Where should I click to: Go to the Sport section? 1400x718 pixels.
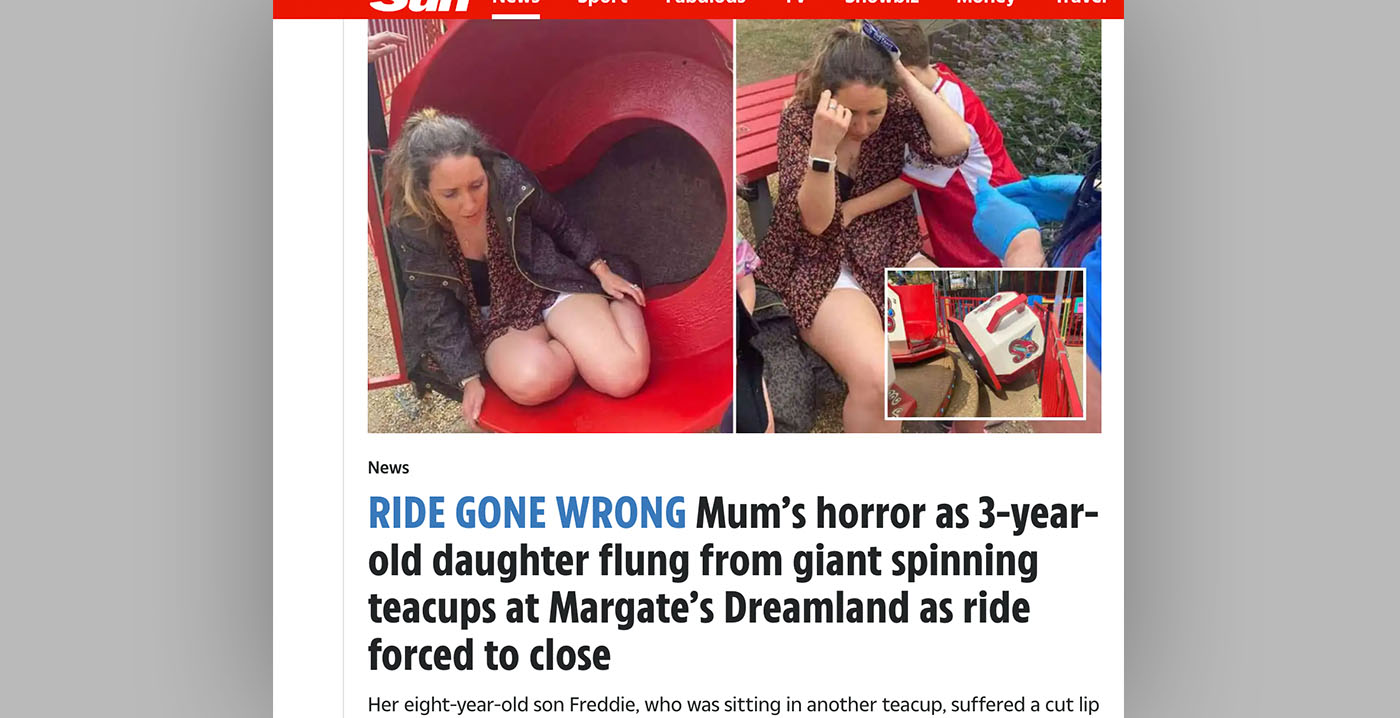[602, 3]
